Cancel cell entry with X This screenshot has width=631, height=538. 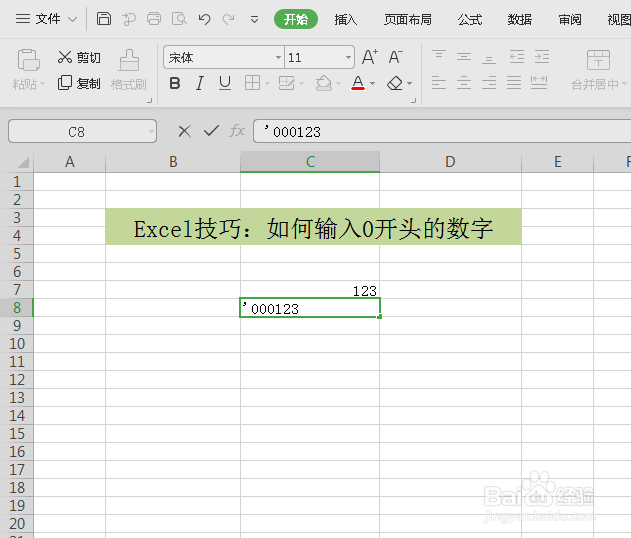point(185,131)
